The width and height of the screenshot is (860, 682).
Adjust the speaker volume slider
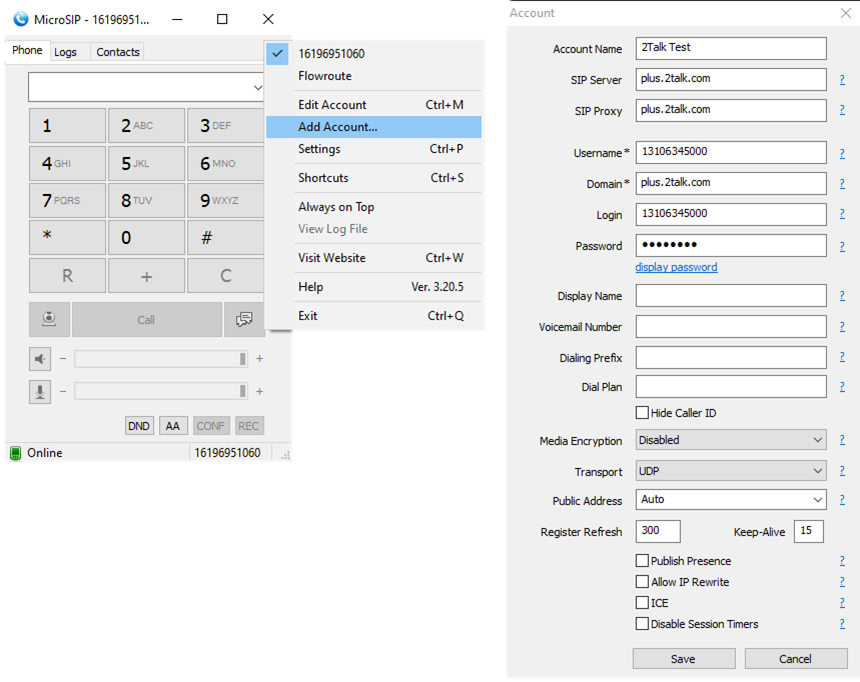(161, 359)
